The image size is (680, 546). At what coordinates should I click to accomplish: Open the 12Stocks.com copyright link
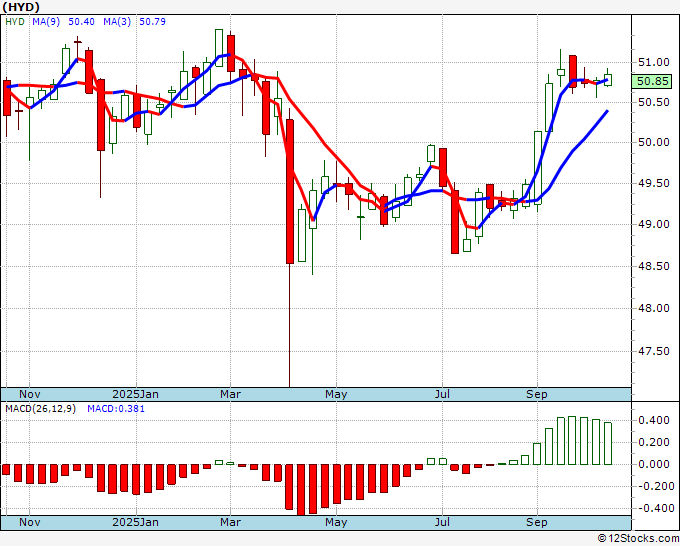click(x=638, y=539)
